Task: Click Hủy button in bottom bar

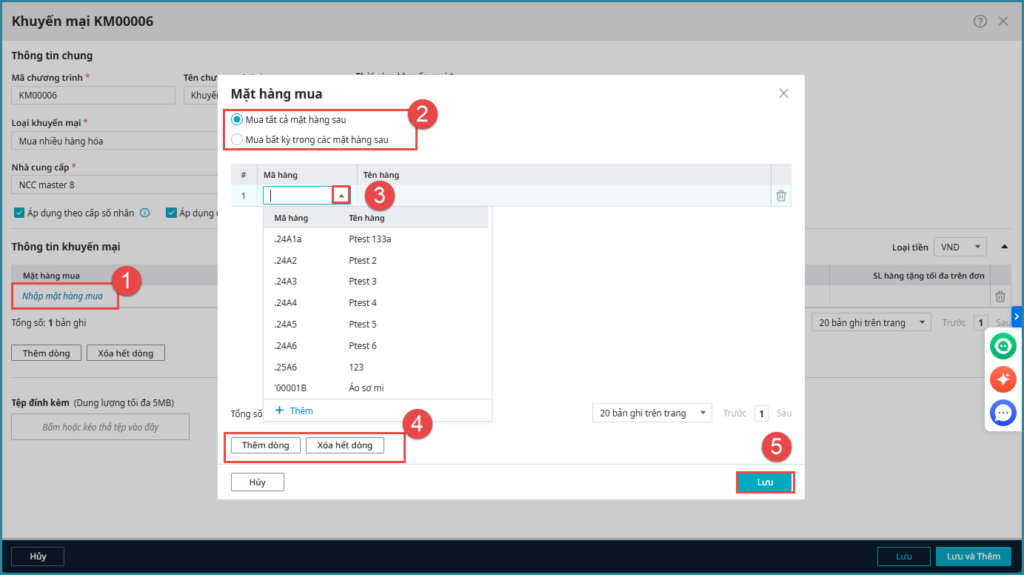Action: tap(38, 556)
